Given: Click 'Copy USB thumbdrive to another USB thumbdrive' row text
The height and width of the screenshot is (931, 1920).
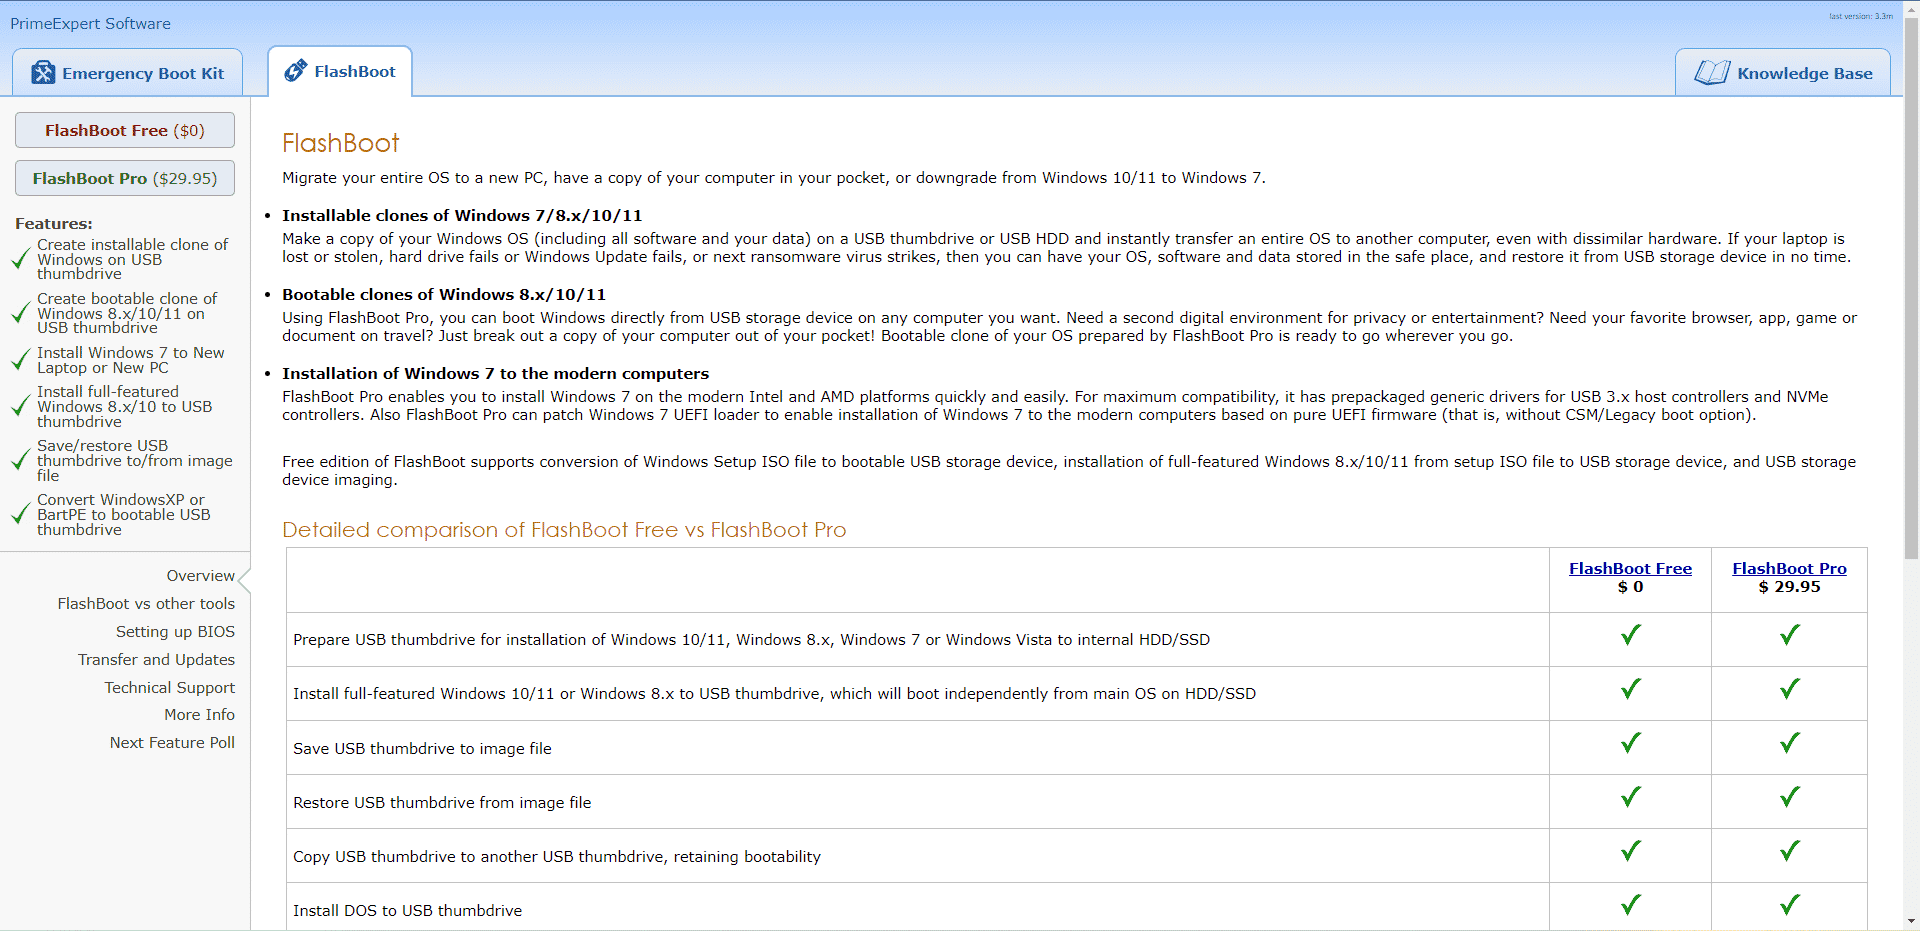Looking at the screenshot, I should 557,857.
